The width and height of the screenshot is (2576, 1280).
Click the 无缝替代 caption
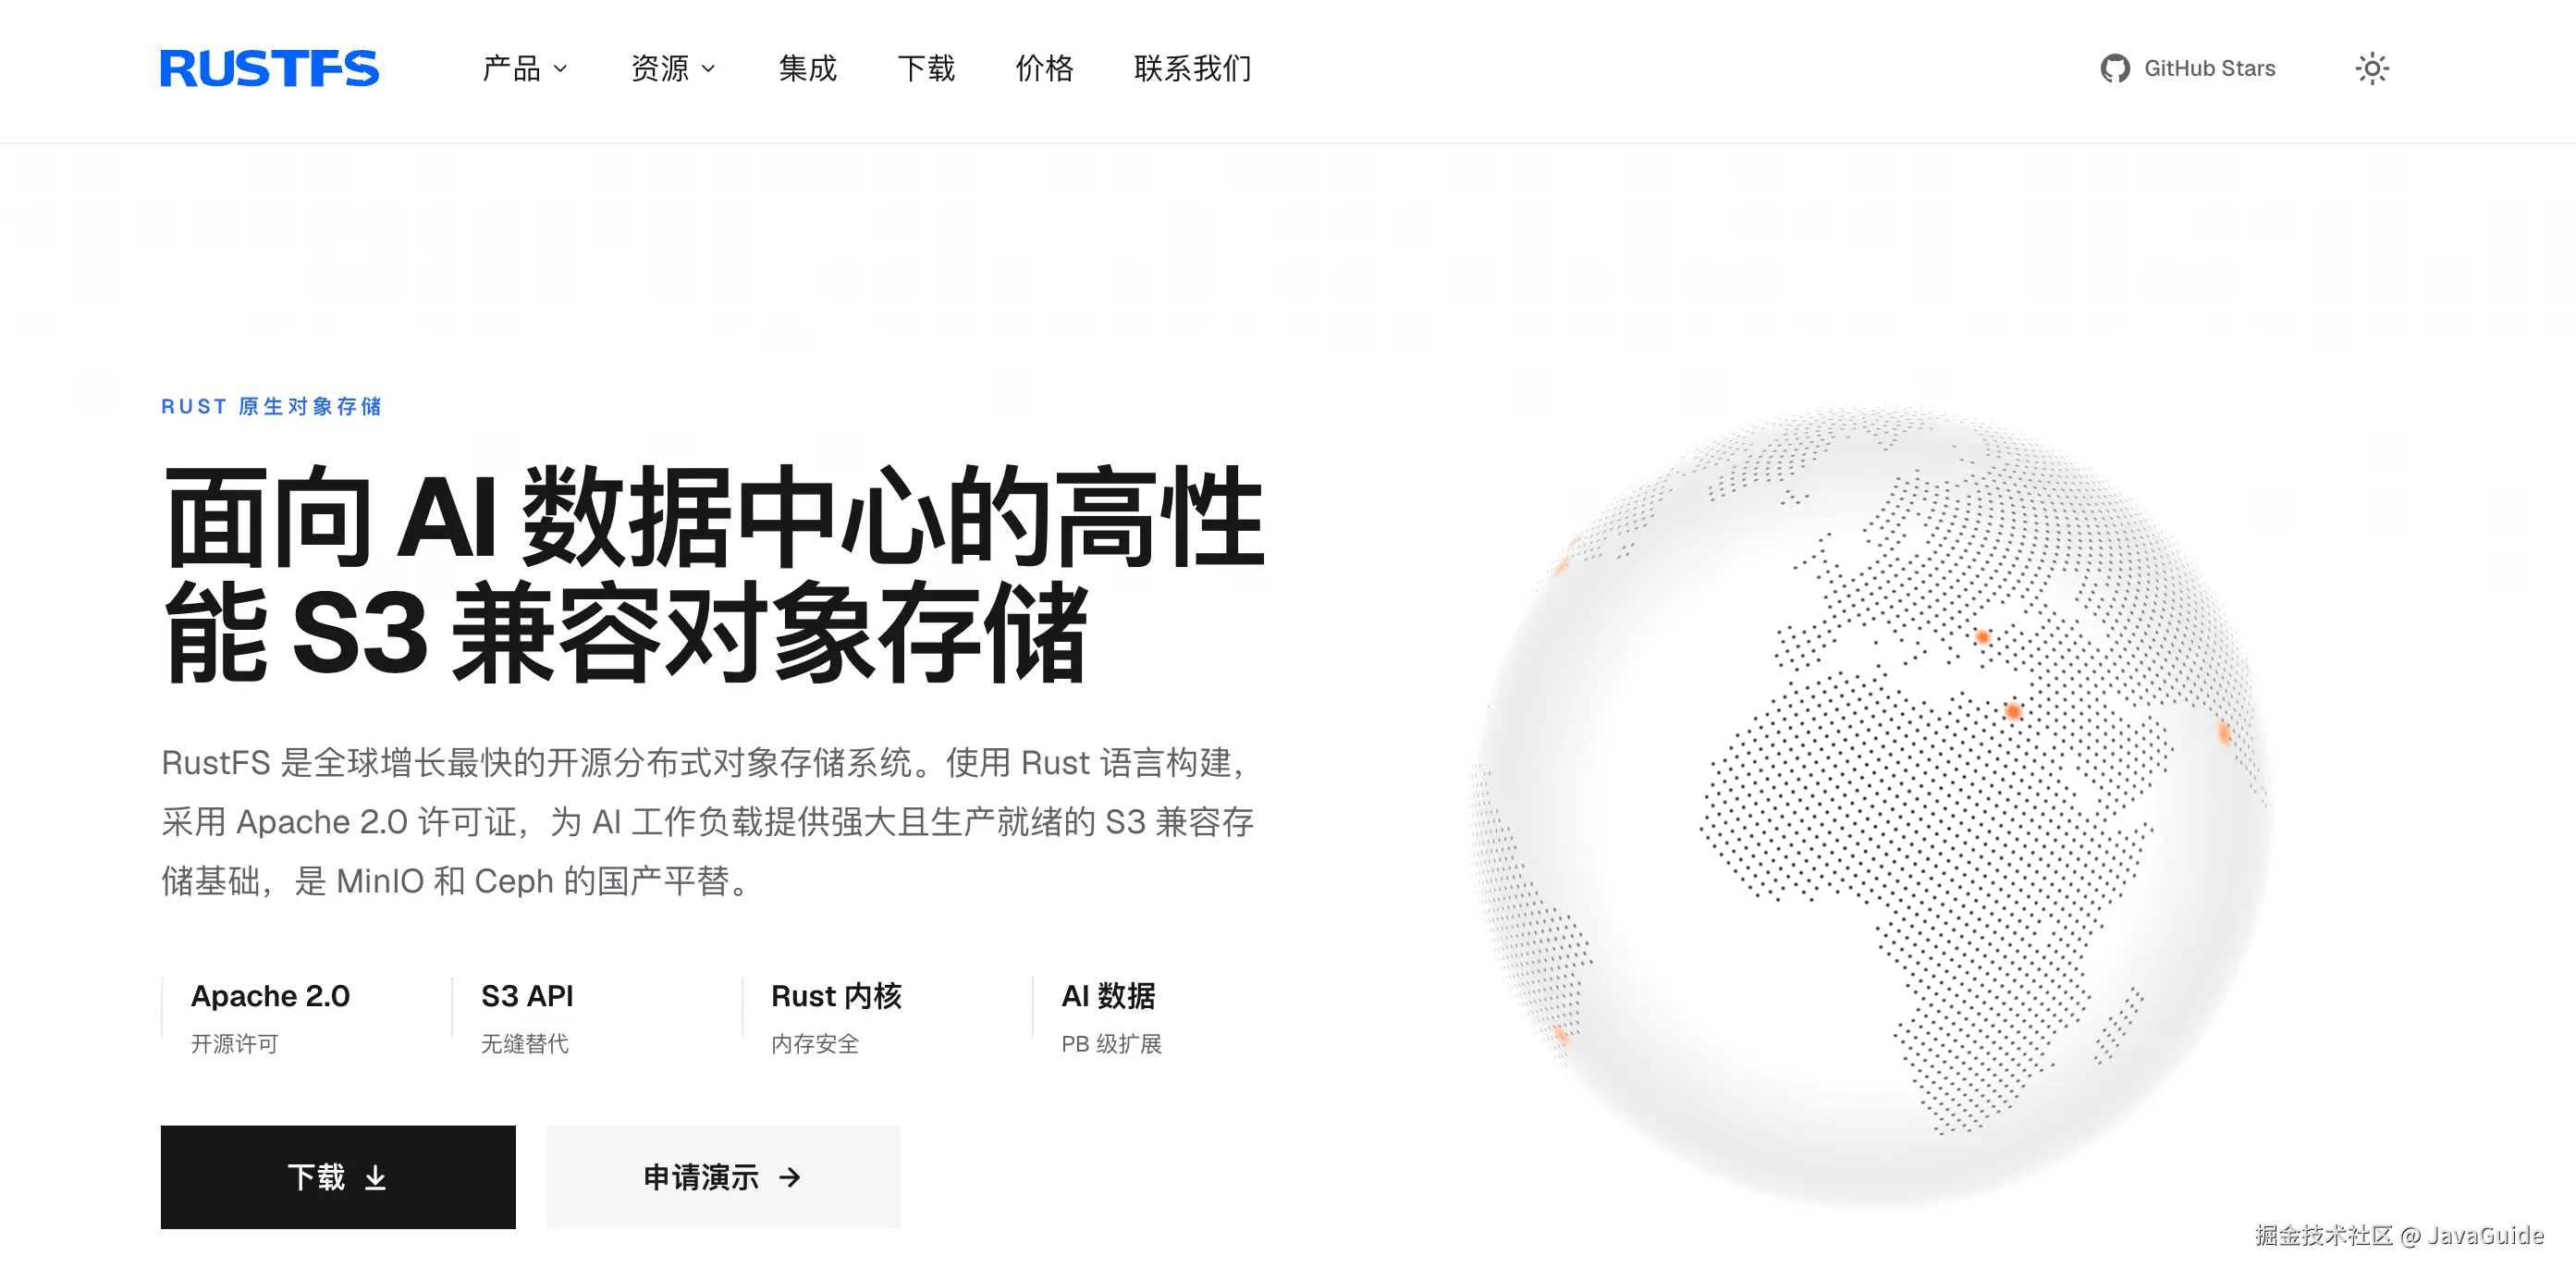[x=524, y=1044]
